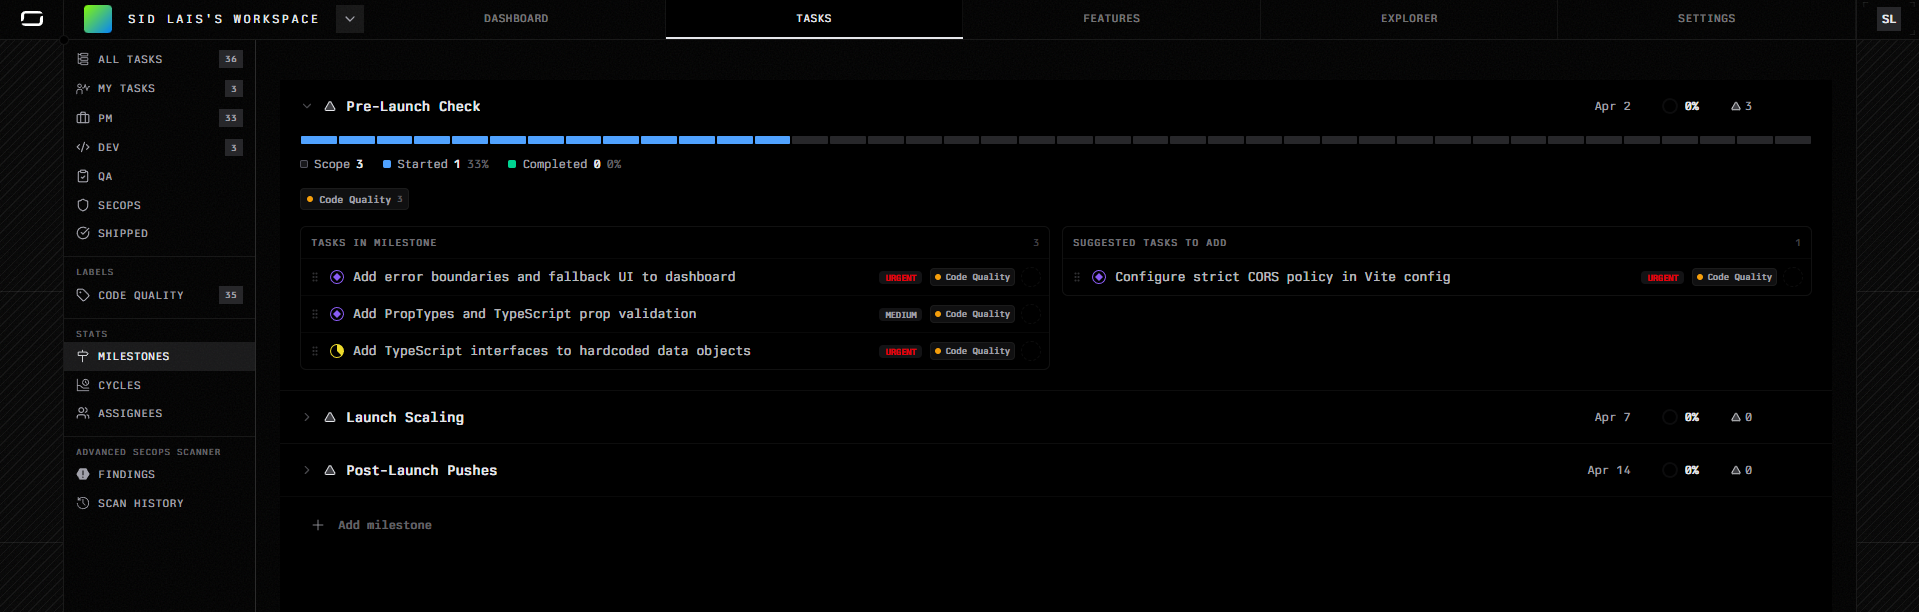
Task: Open the workspace switcher dropdown
Action: pyautogui.click(x=350, y=19)
